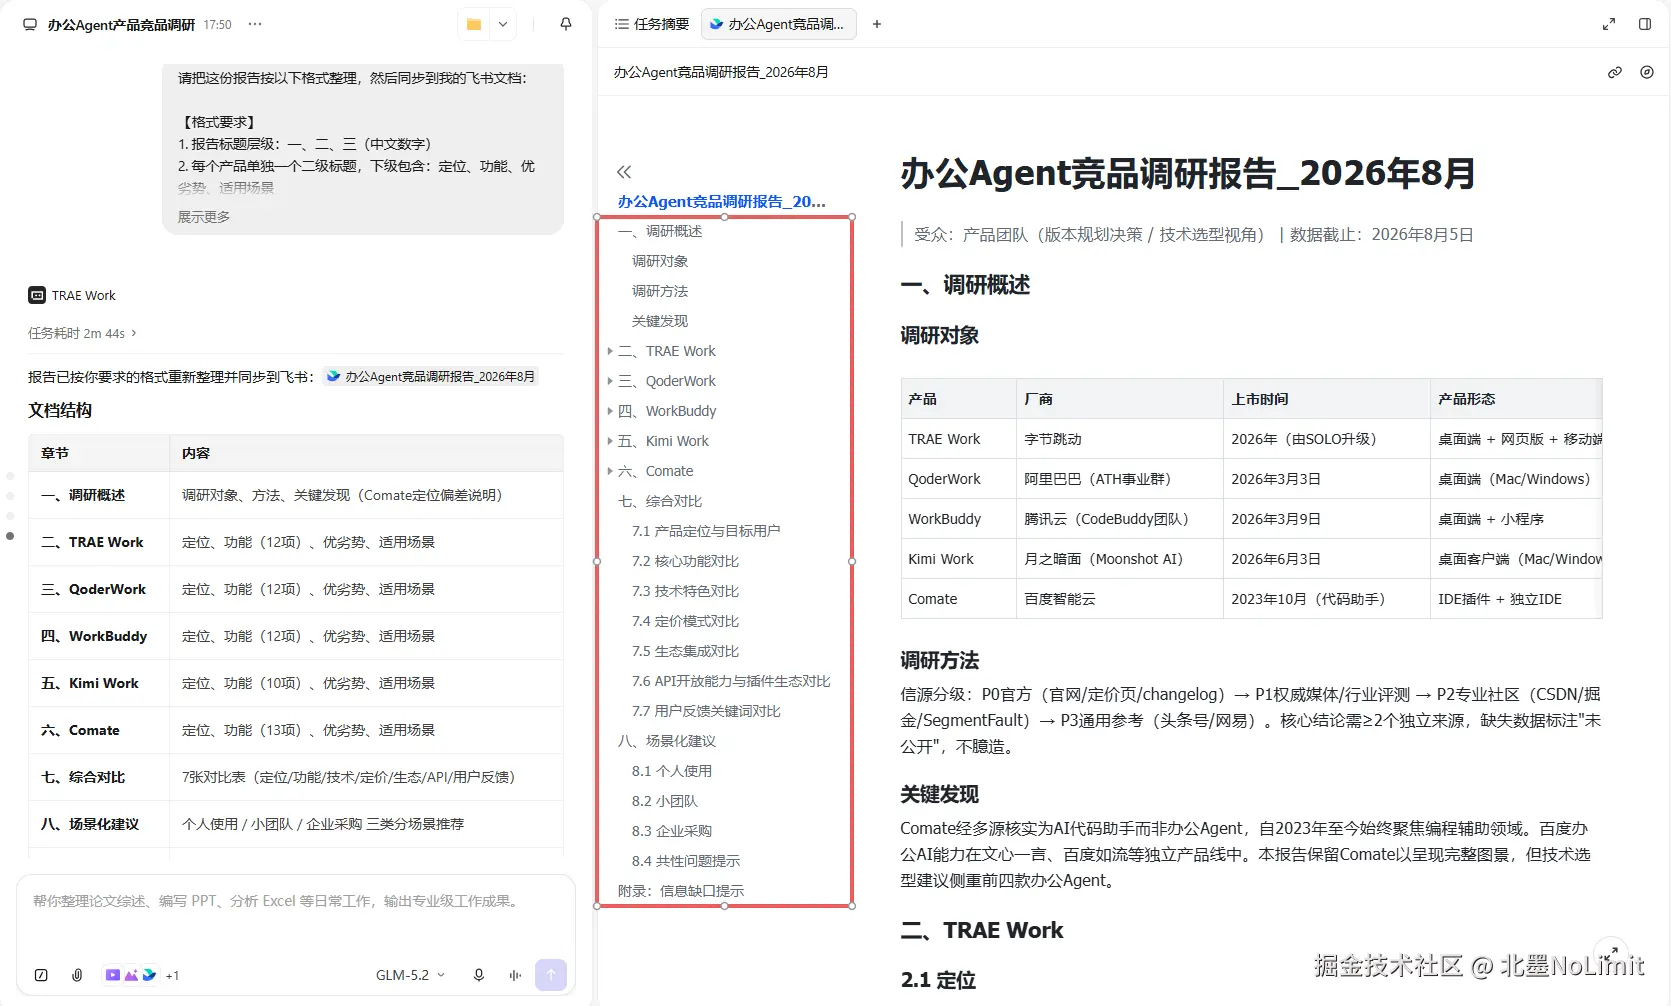
Task: Jump to 附录:信息缺口提示 outline entry
Action: click(x=681, y=891)
